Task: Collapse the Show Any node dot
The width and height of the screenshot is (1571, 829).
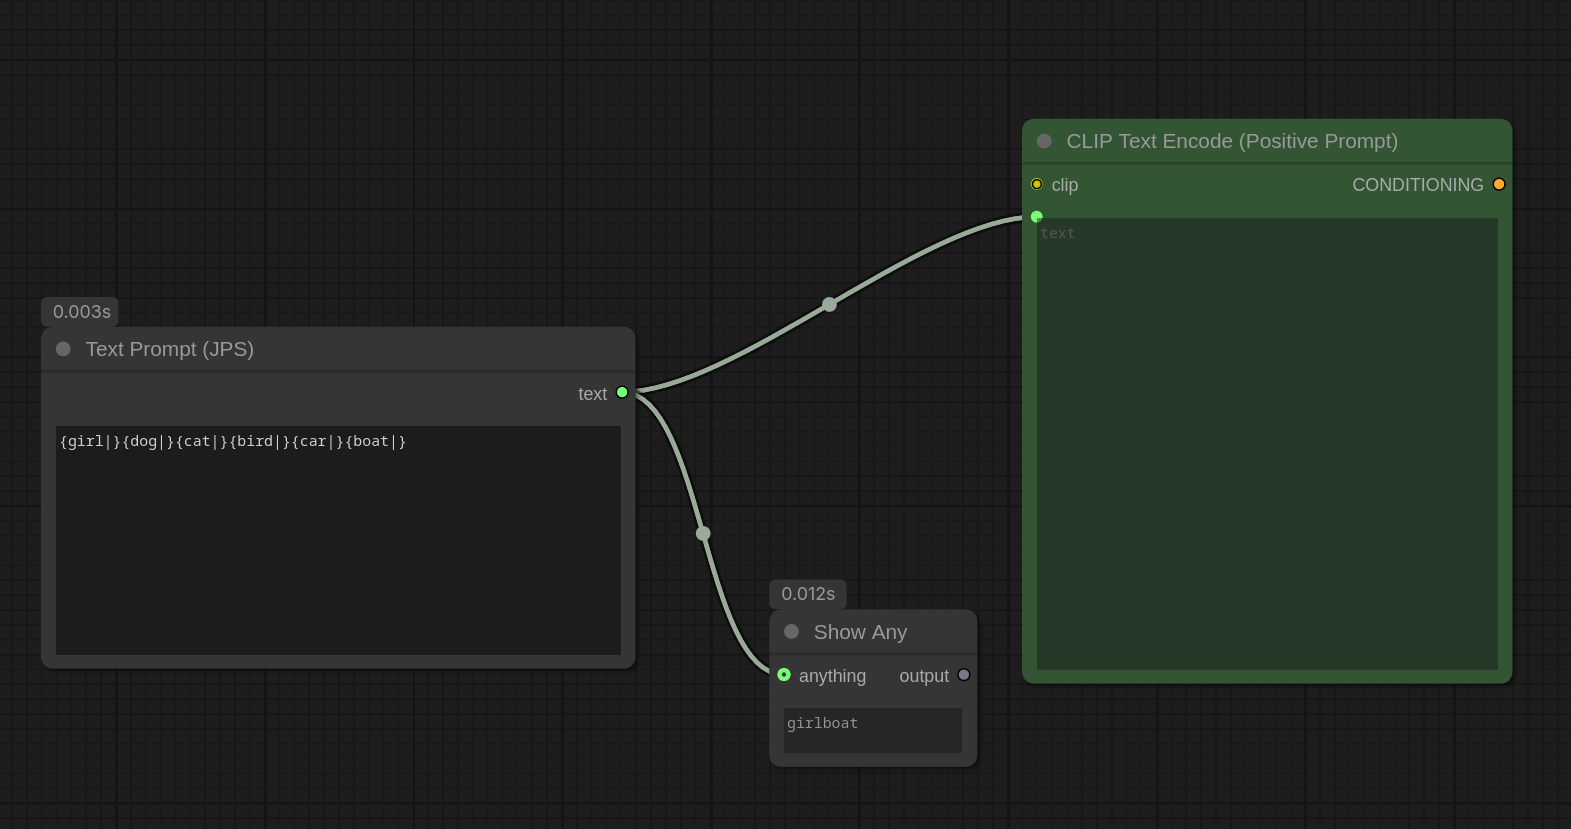Action: click(791, 632)
